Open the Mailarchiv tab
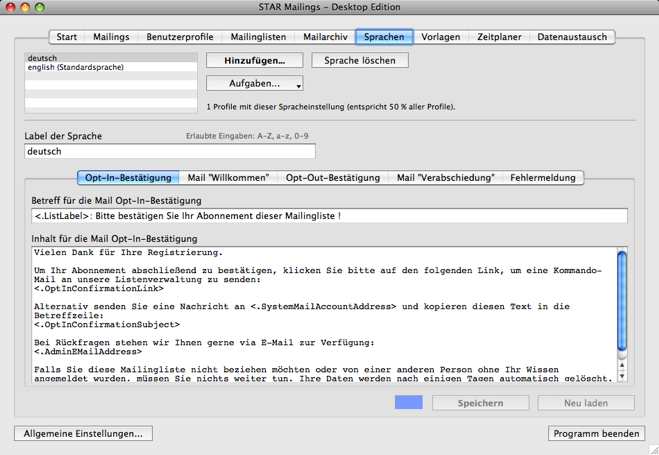 point(325,37)
